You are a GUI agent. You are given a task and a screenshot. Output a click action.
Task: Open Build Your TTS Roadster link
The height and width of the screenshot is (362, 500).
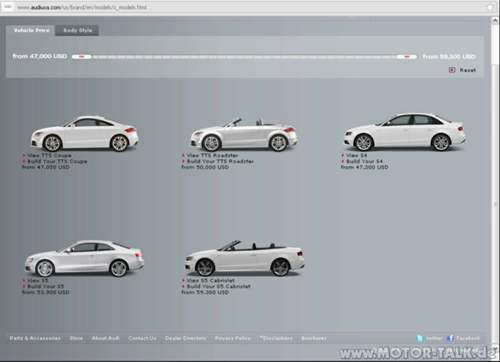point(220,161)
